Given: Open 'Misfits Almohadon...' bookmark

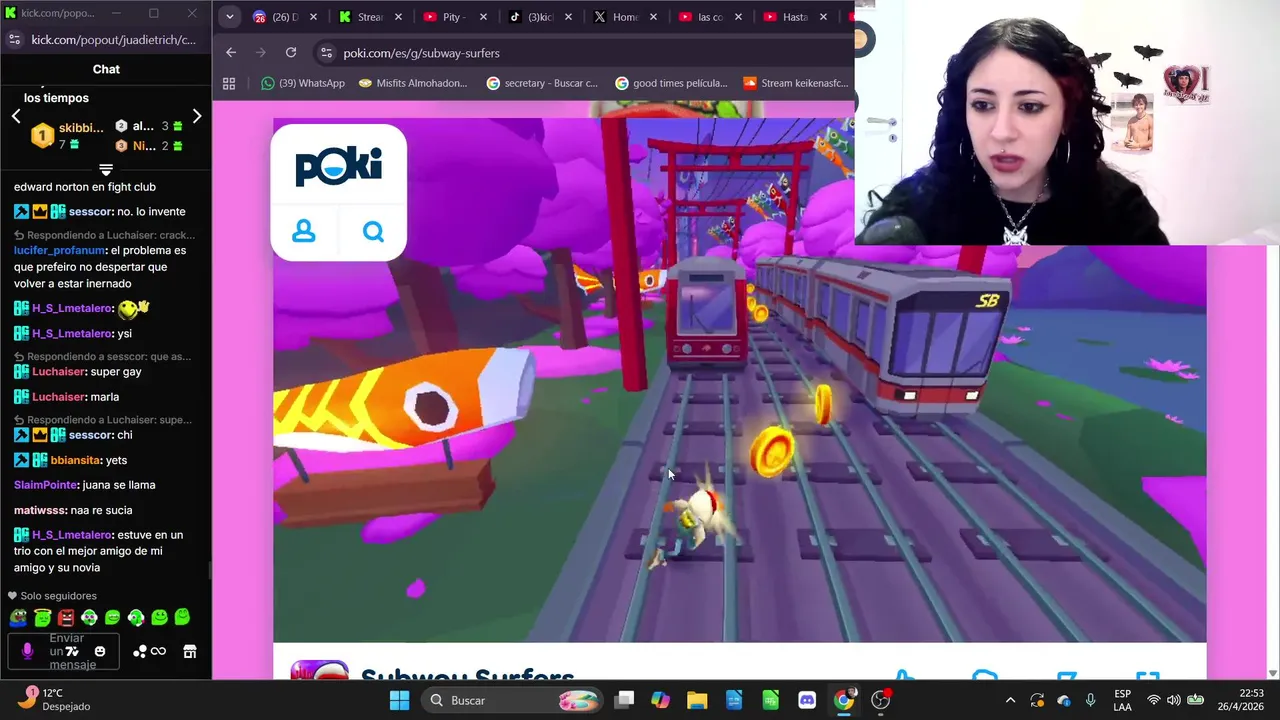Looking at the screenshot, I should pos(413,83).
